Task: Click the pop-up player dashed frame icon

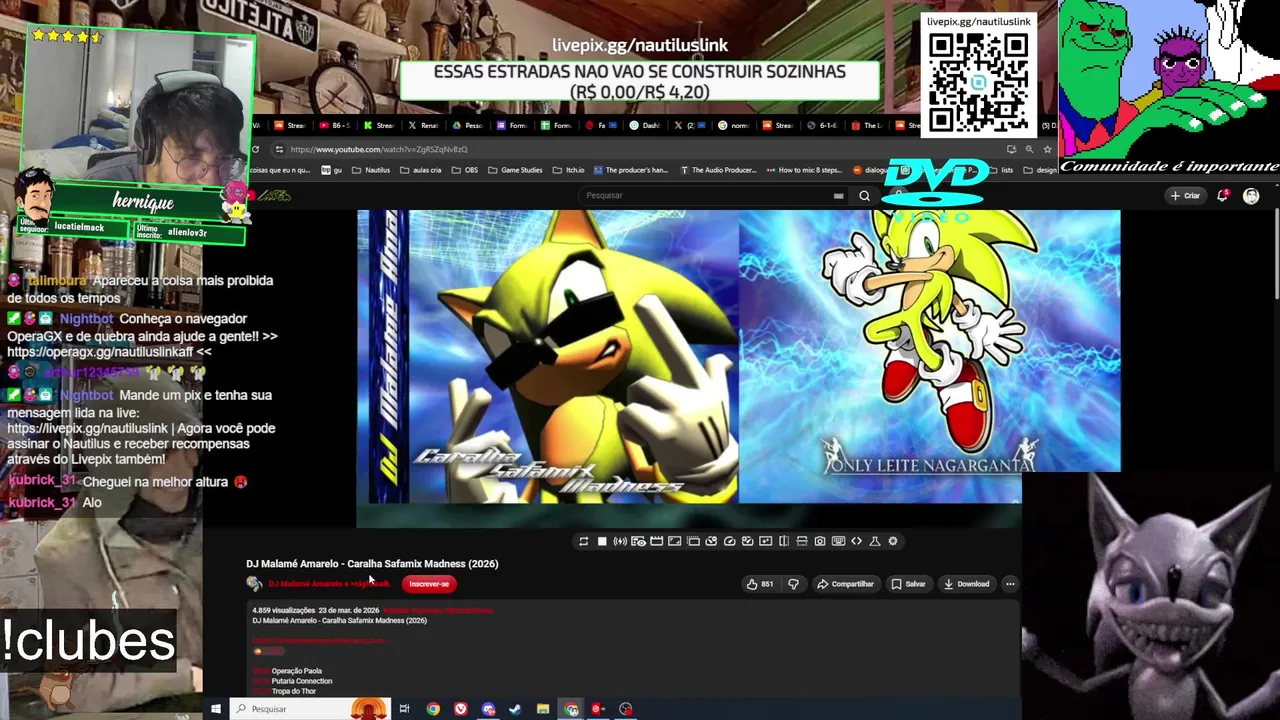Action: (x=693, y=541)
